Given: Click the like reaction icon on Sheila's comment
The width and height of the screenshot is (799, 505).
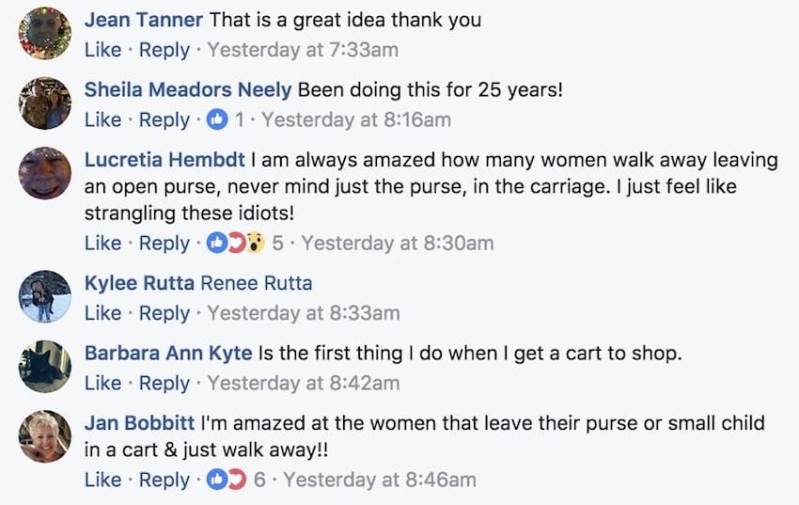Looking at the screenshot, I should coord(217,120).
